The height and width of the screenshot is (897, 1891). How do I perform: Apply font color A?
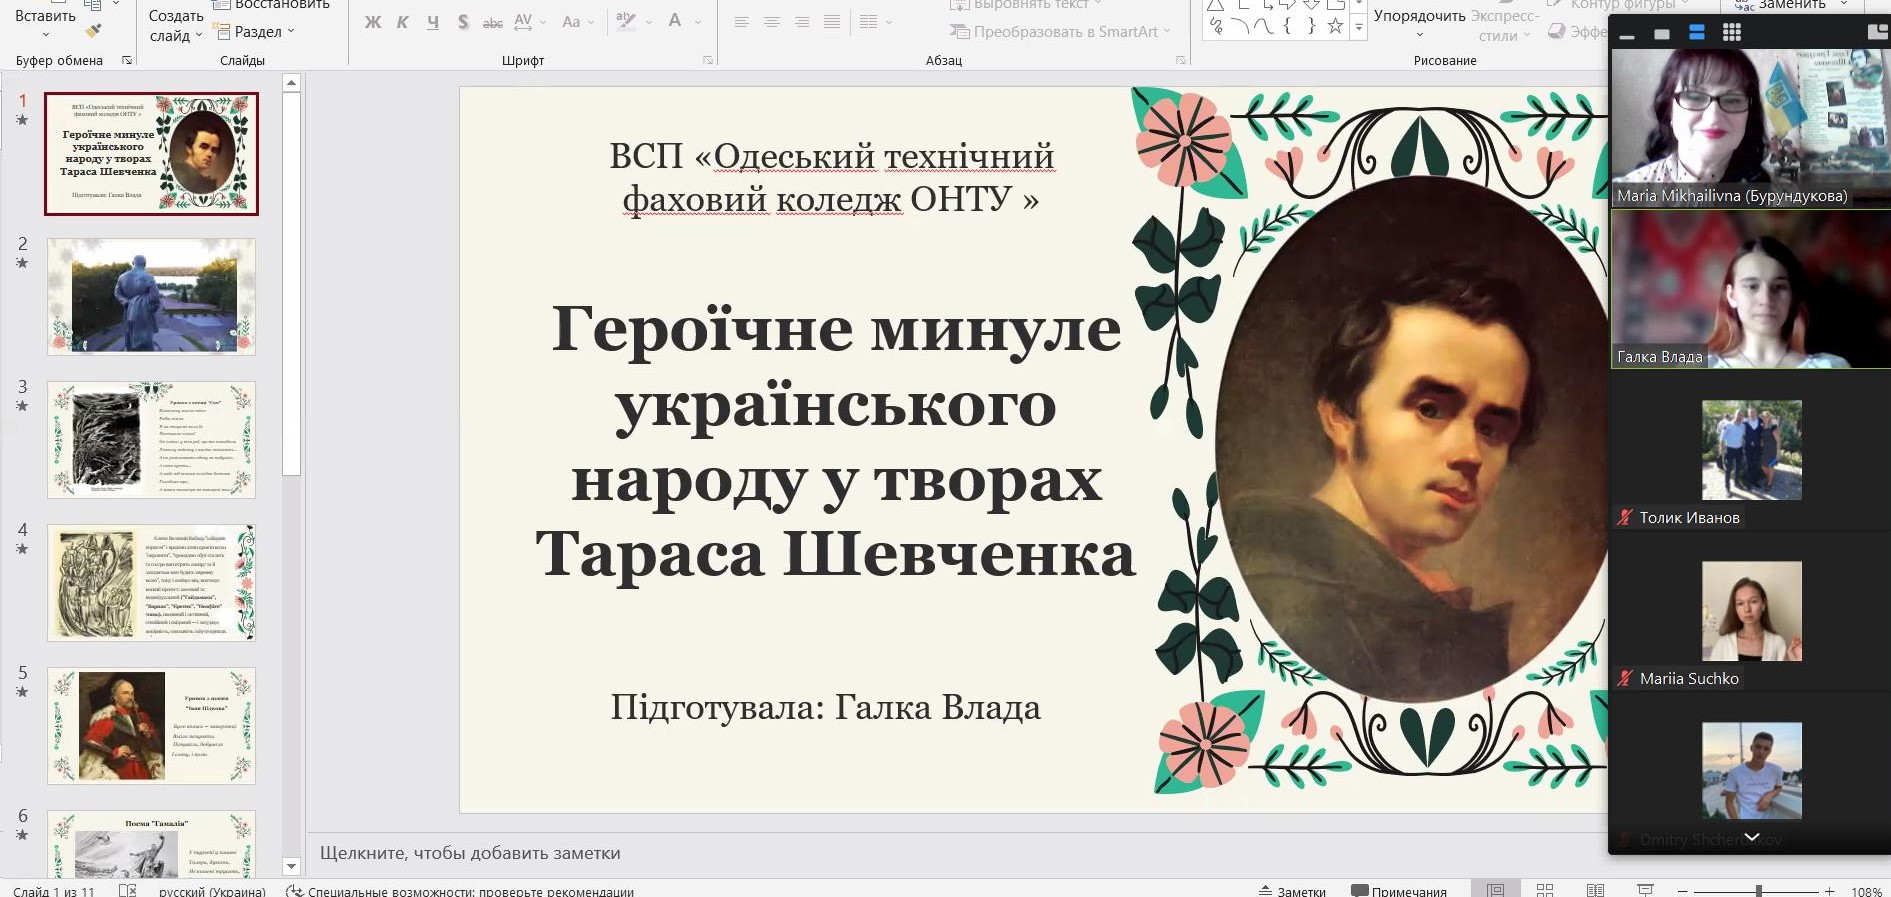675,22
